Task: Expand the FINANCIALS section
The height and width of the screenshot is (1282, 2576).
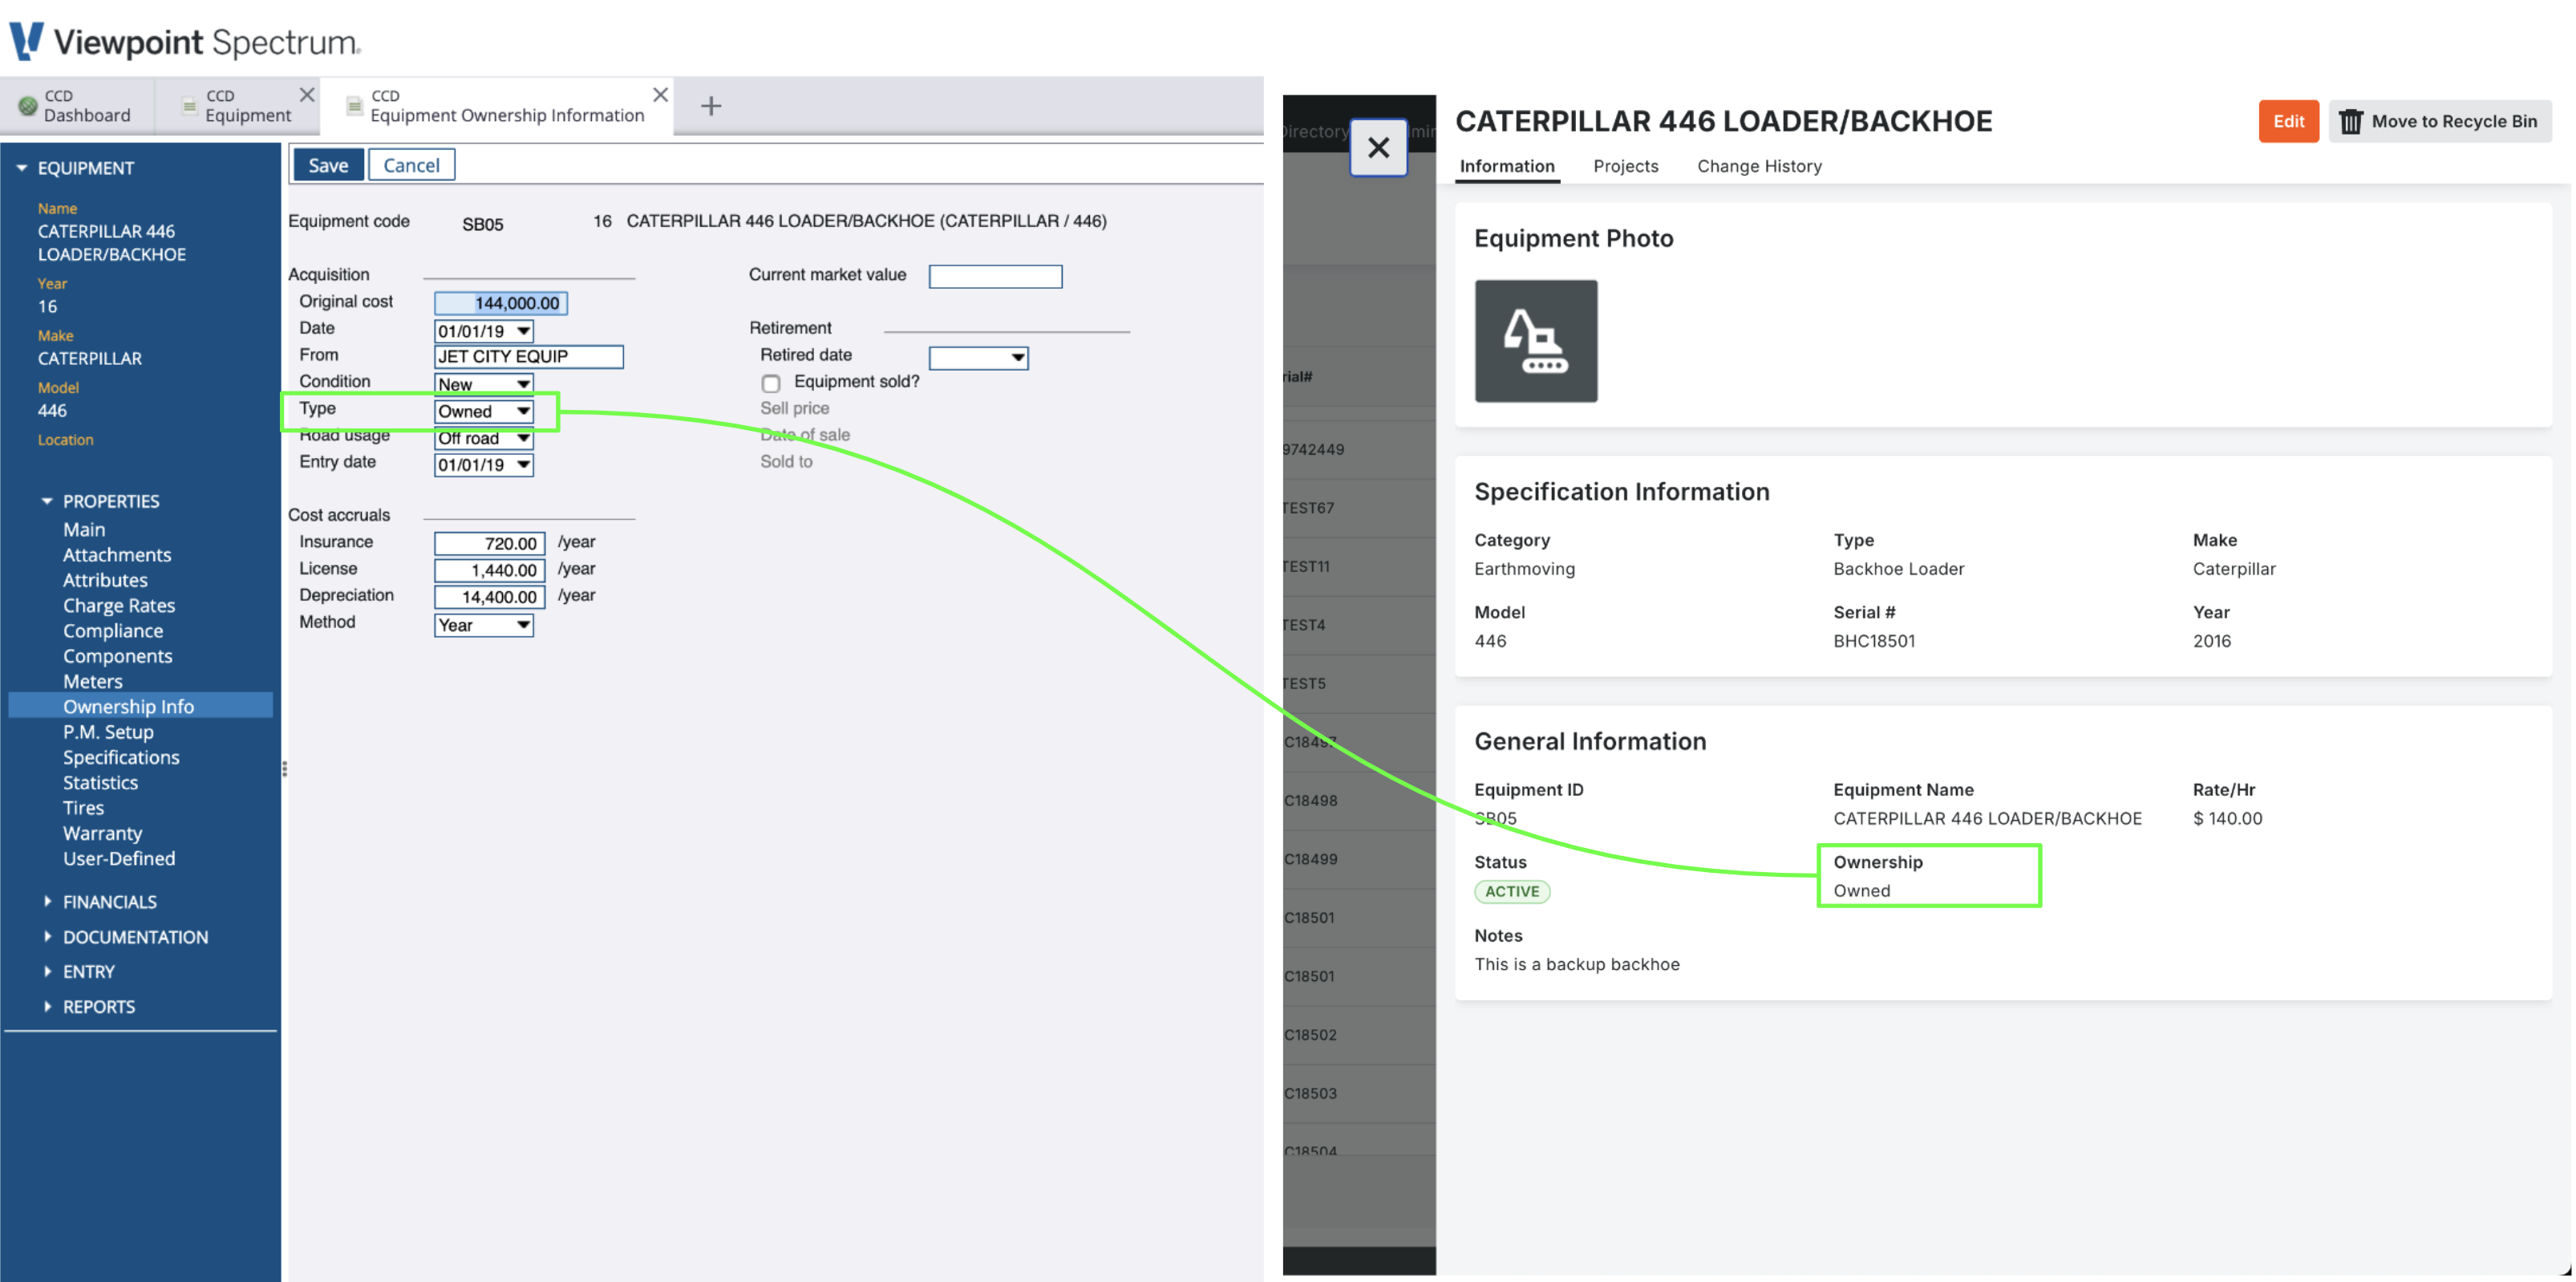Action: 47,901
